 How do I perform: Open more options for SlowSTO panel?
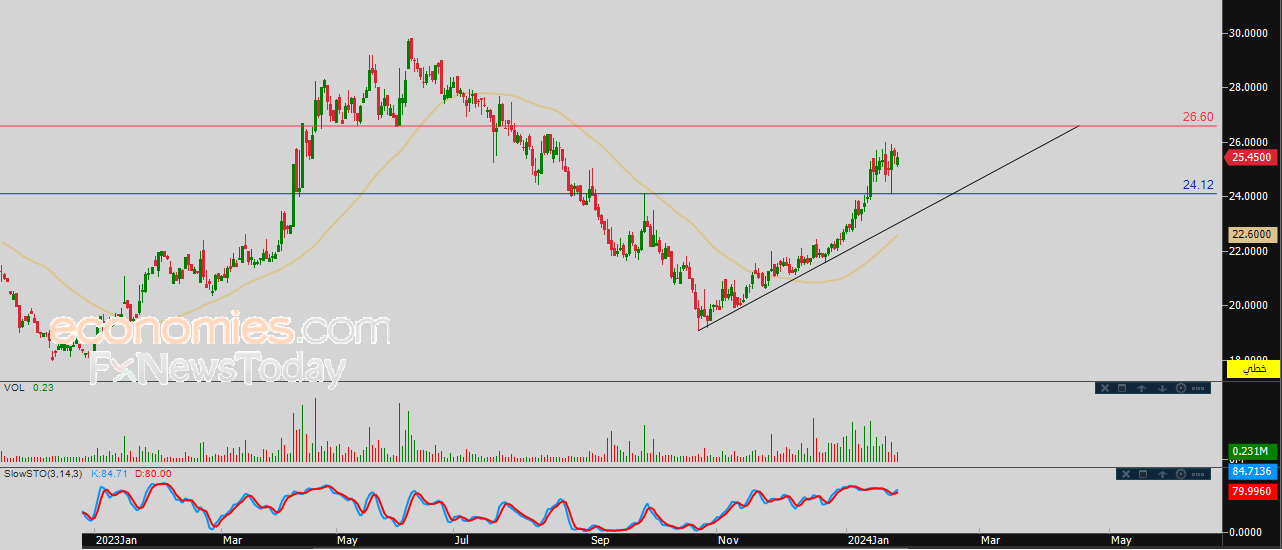tap(1198, 474)
